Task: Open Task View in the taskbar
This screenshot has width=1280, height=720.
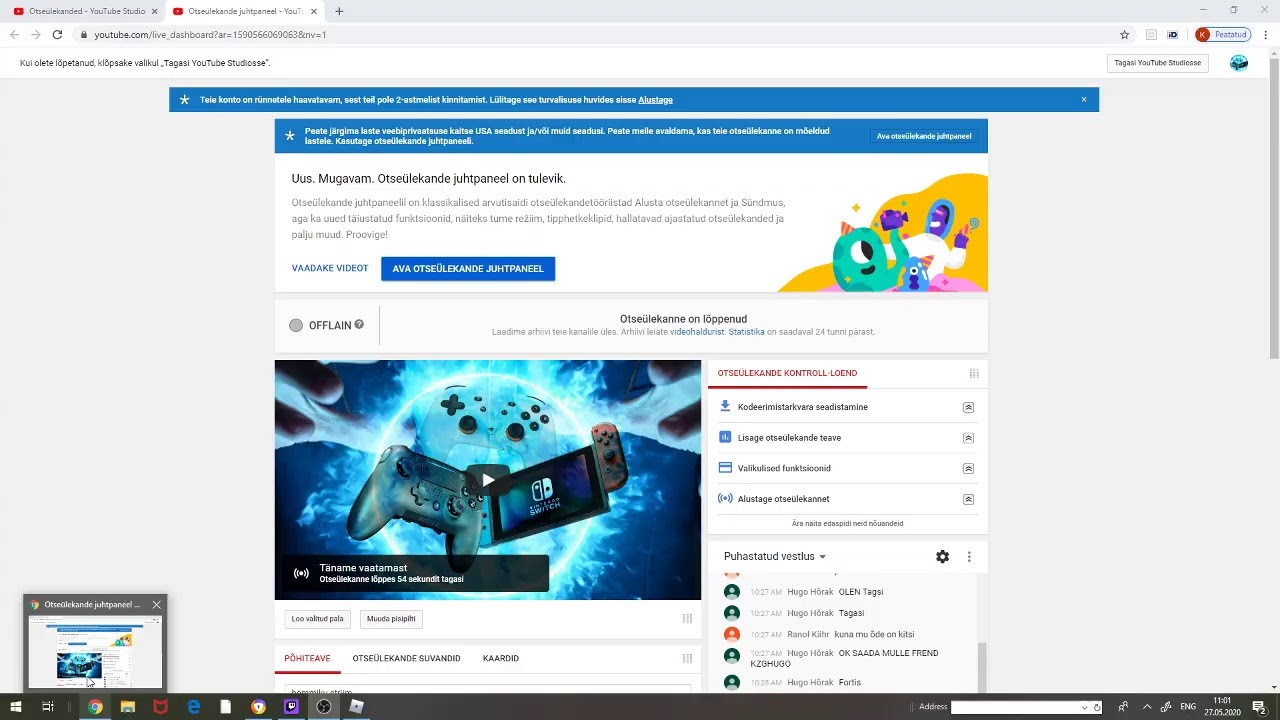Action: 47,707
